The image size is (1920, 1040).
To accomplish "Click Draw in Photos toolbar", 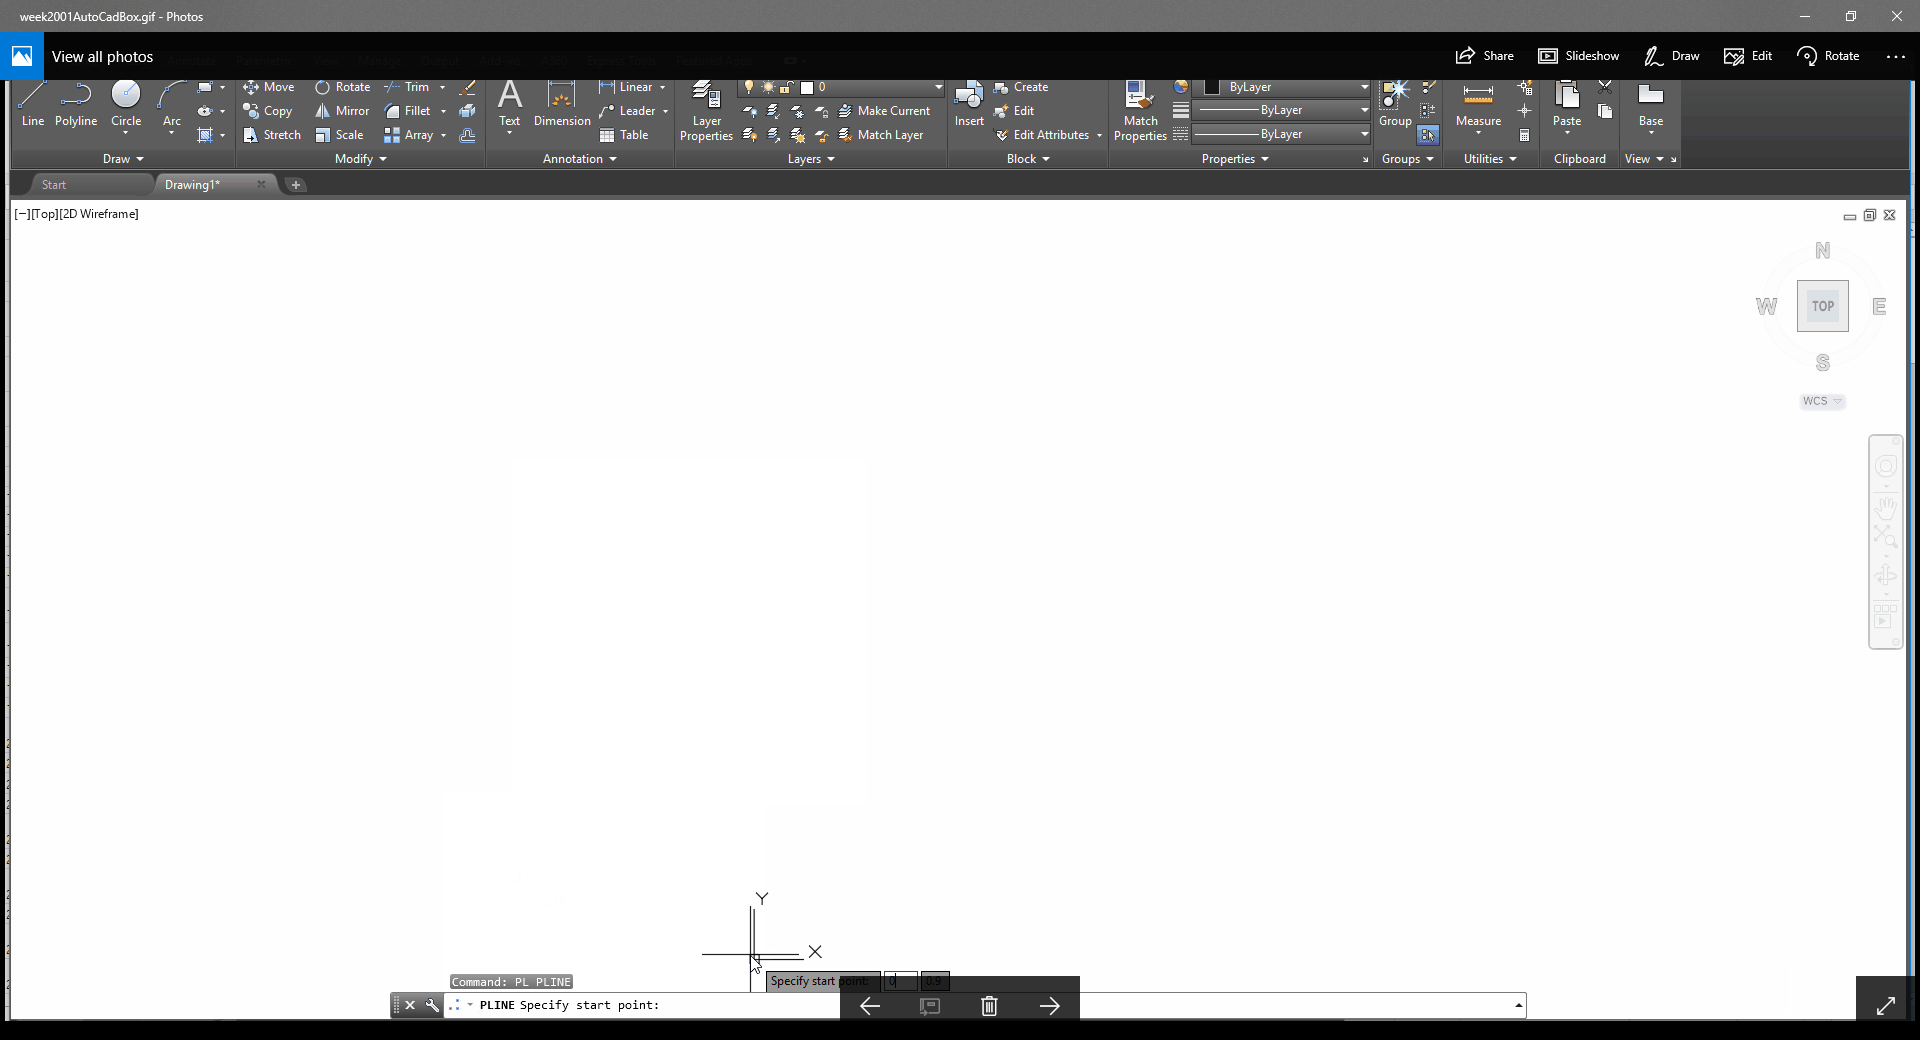I will [x=1671, y=56].
